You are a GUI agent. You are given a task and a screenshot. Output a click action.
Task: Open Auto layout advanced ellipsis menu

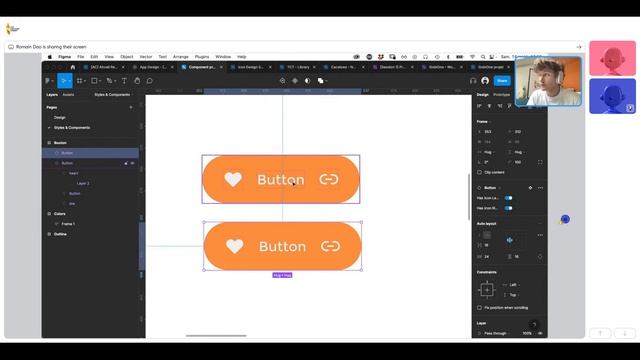click(540, 235)
